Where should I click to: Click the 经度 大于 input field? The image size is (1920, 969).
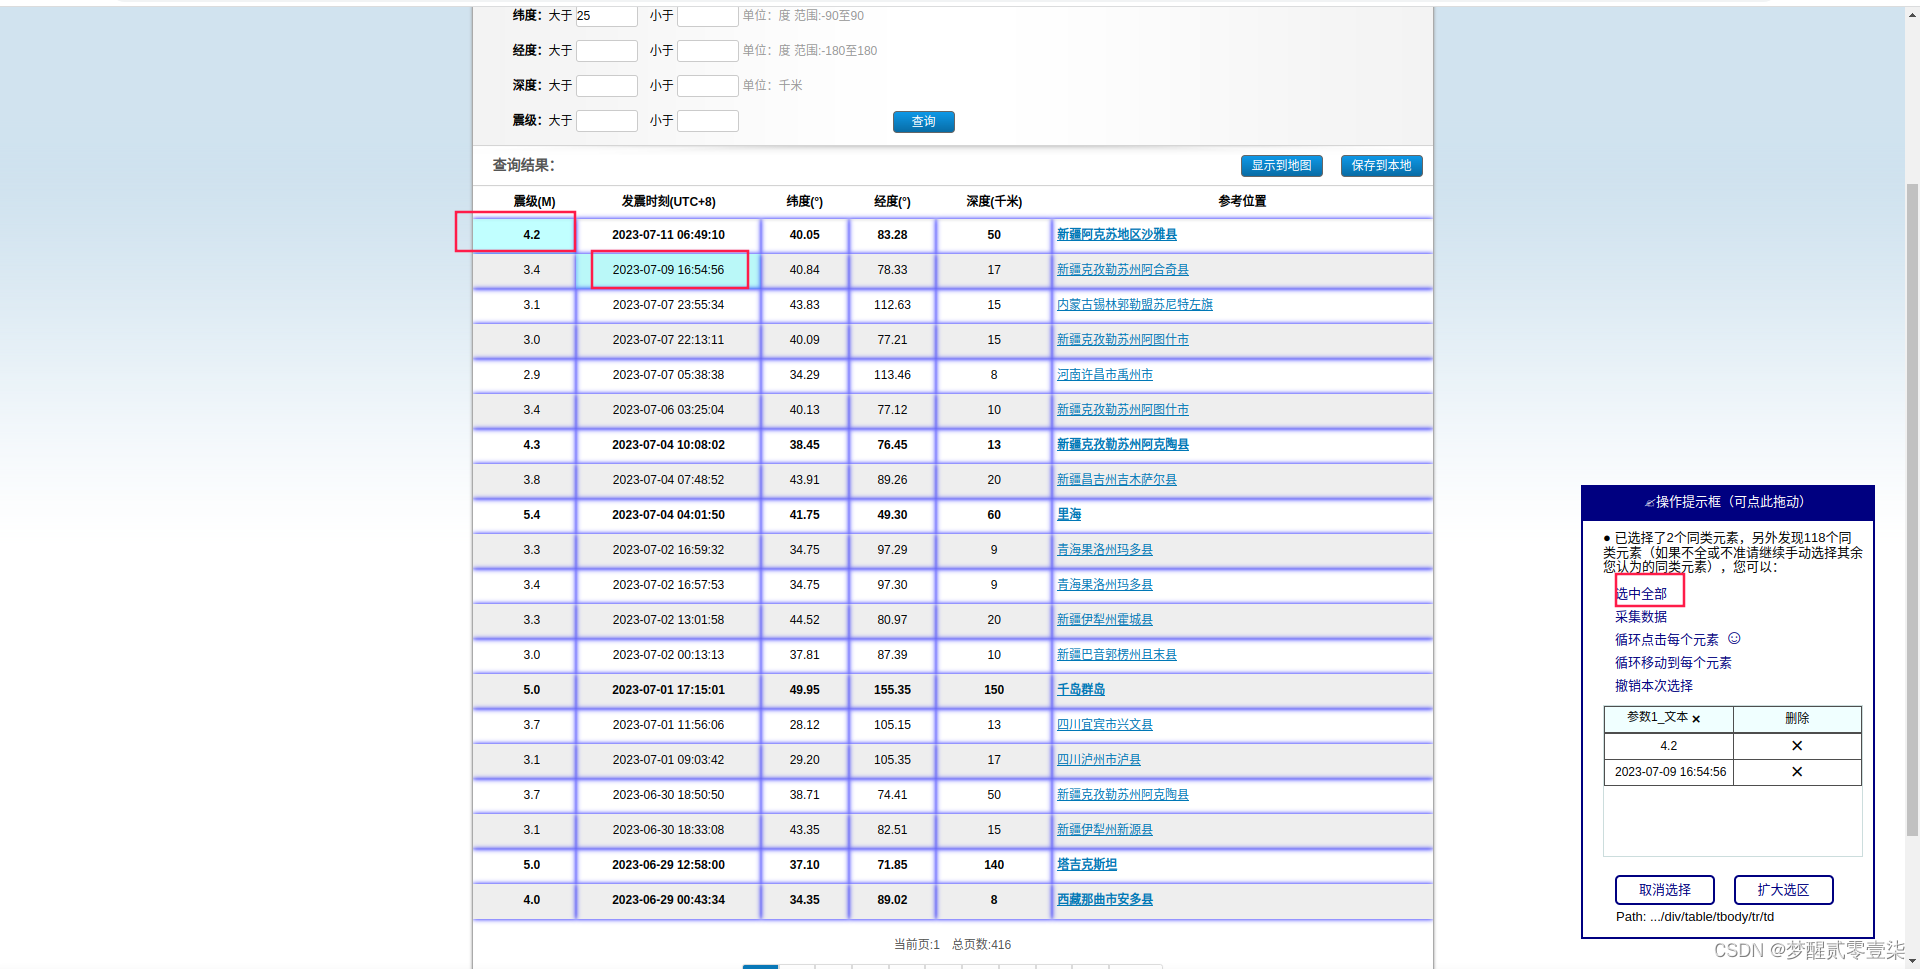coord(606,51)
